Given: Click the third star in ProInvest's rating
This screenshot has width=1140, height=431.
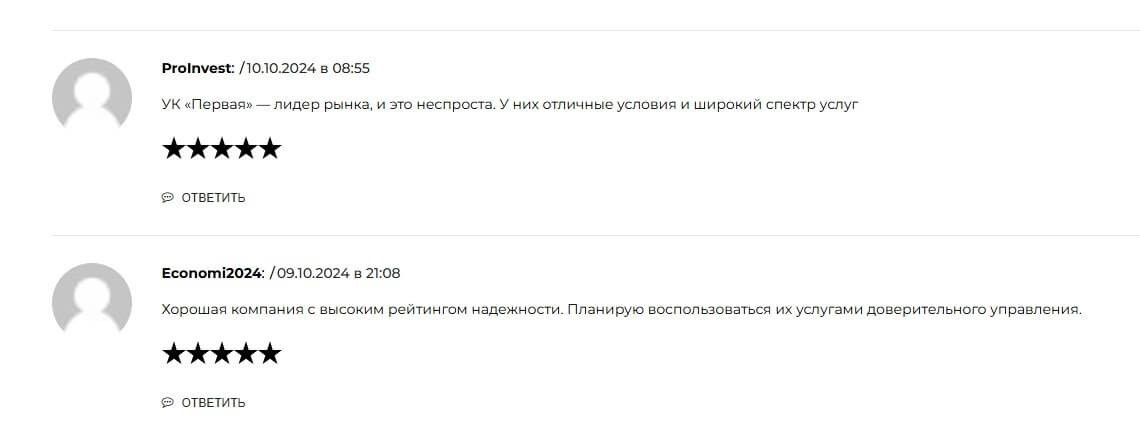Looking at the screenshot, I should point(222,150).
